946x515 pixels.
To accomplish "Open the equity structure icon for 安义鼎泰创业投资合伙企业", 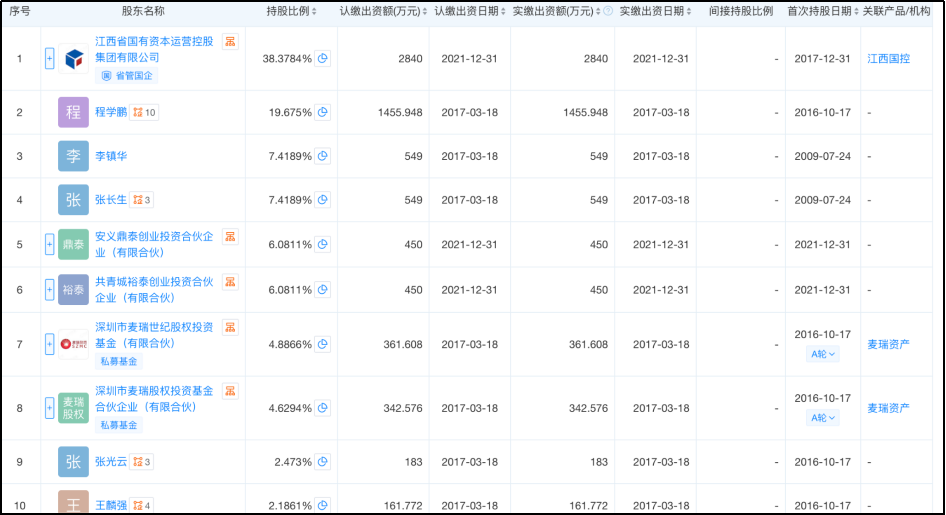I will click(230, 237).
